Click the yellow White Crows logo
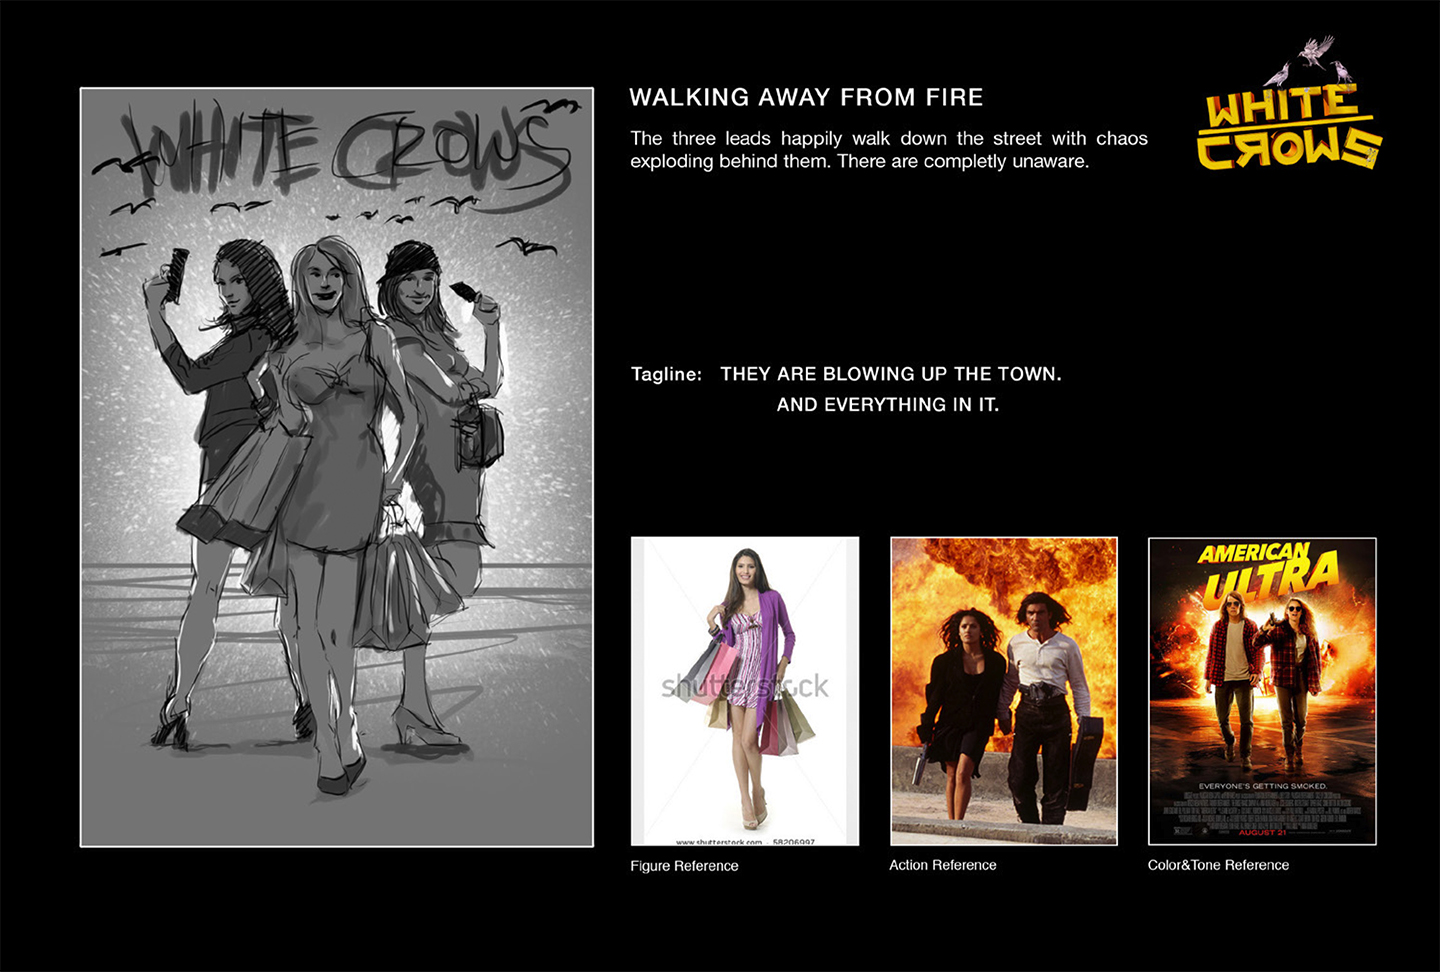 point(1288,105)
